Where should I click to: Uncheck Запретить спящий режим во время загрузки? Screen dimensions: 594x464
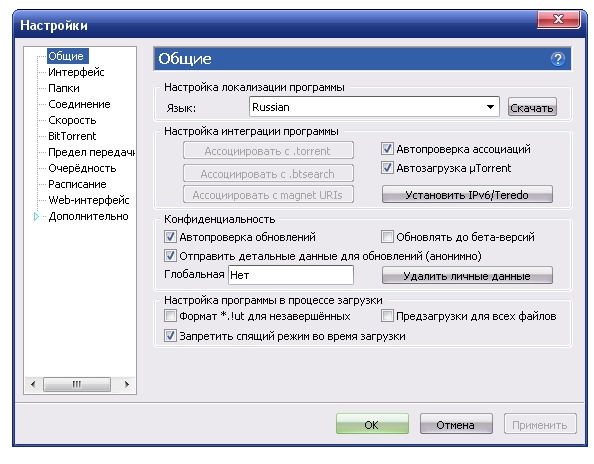(x=170, y=336)
